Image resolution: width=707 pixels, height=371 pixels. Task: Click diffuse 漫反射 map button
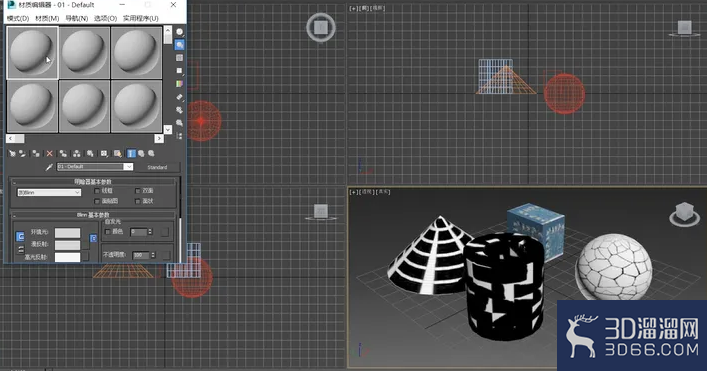(85, 245)
